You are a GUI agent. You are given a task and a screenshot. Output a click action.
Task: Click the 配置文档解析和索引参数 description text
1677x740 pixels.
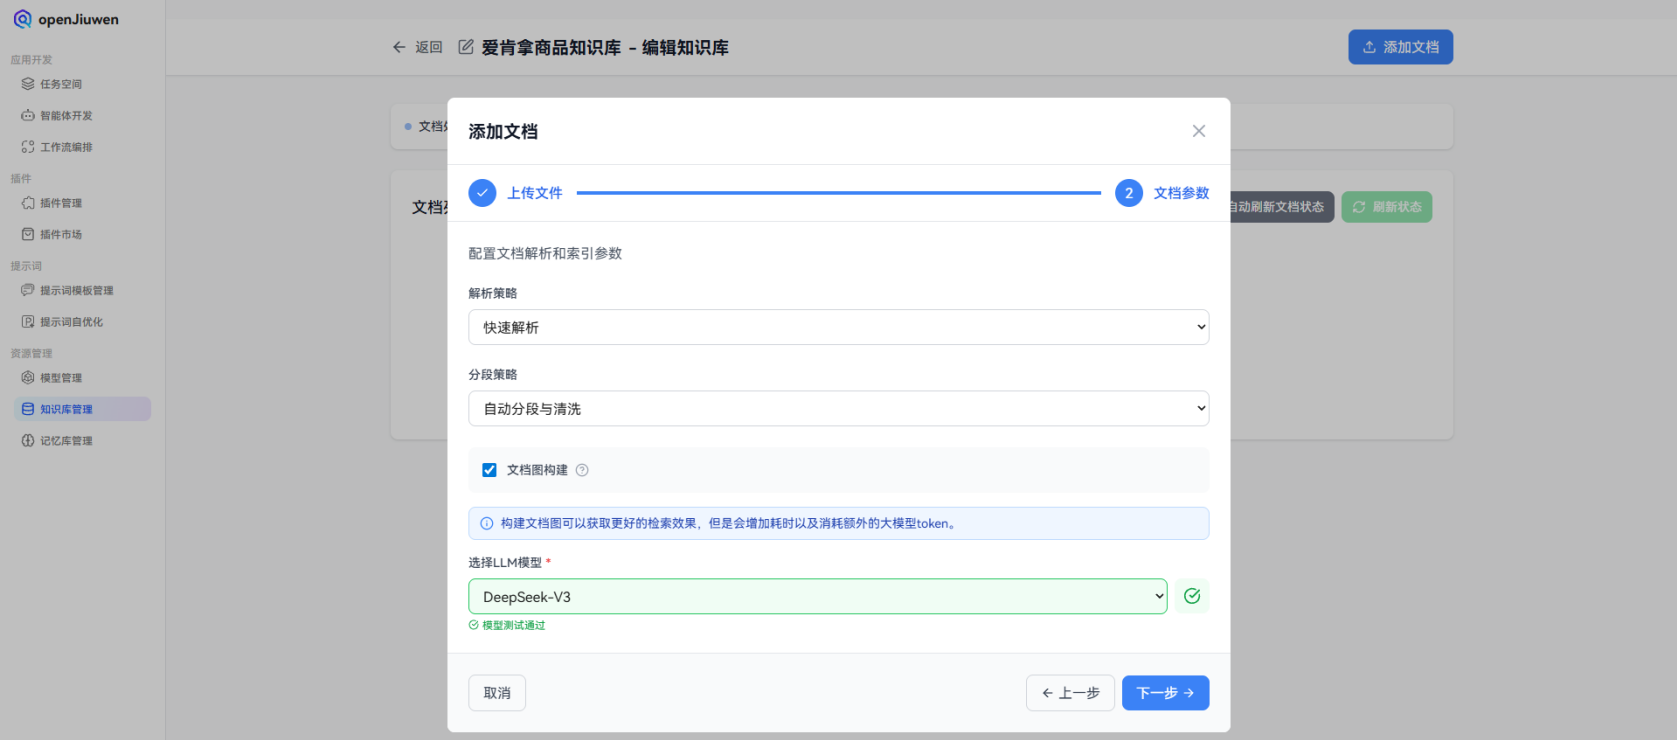545,253
